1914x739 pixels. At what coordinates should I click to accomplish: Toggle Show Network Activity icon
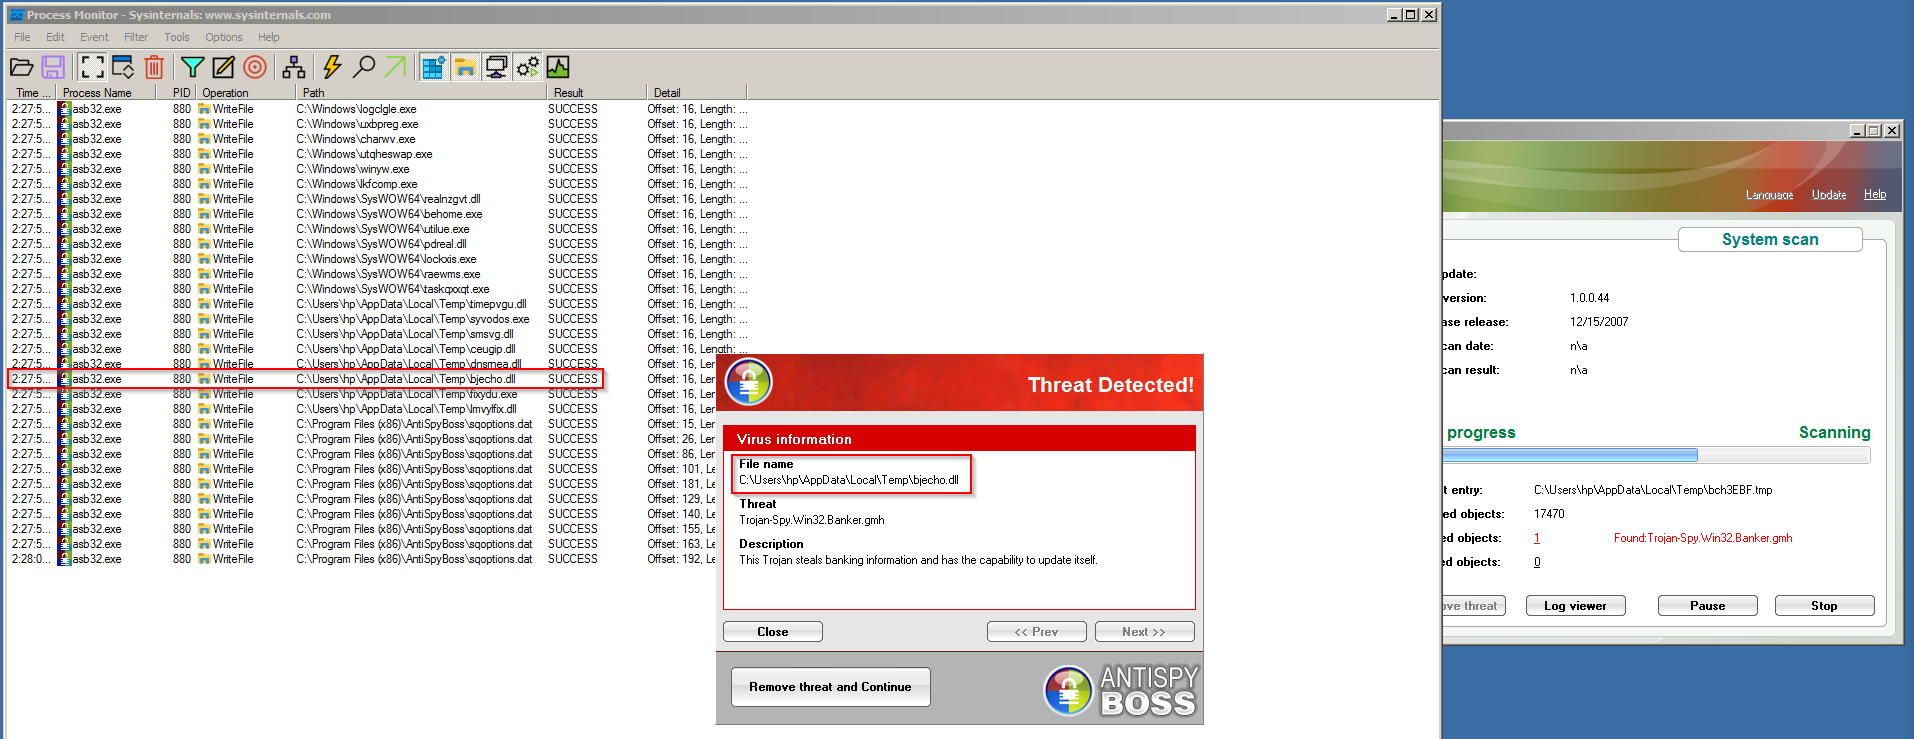(496, 67)
